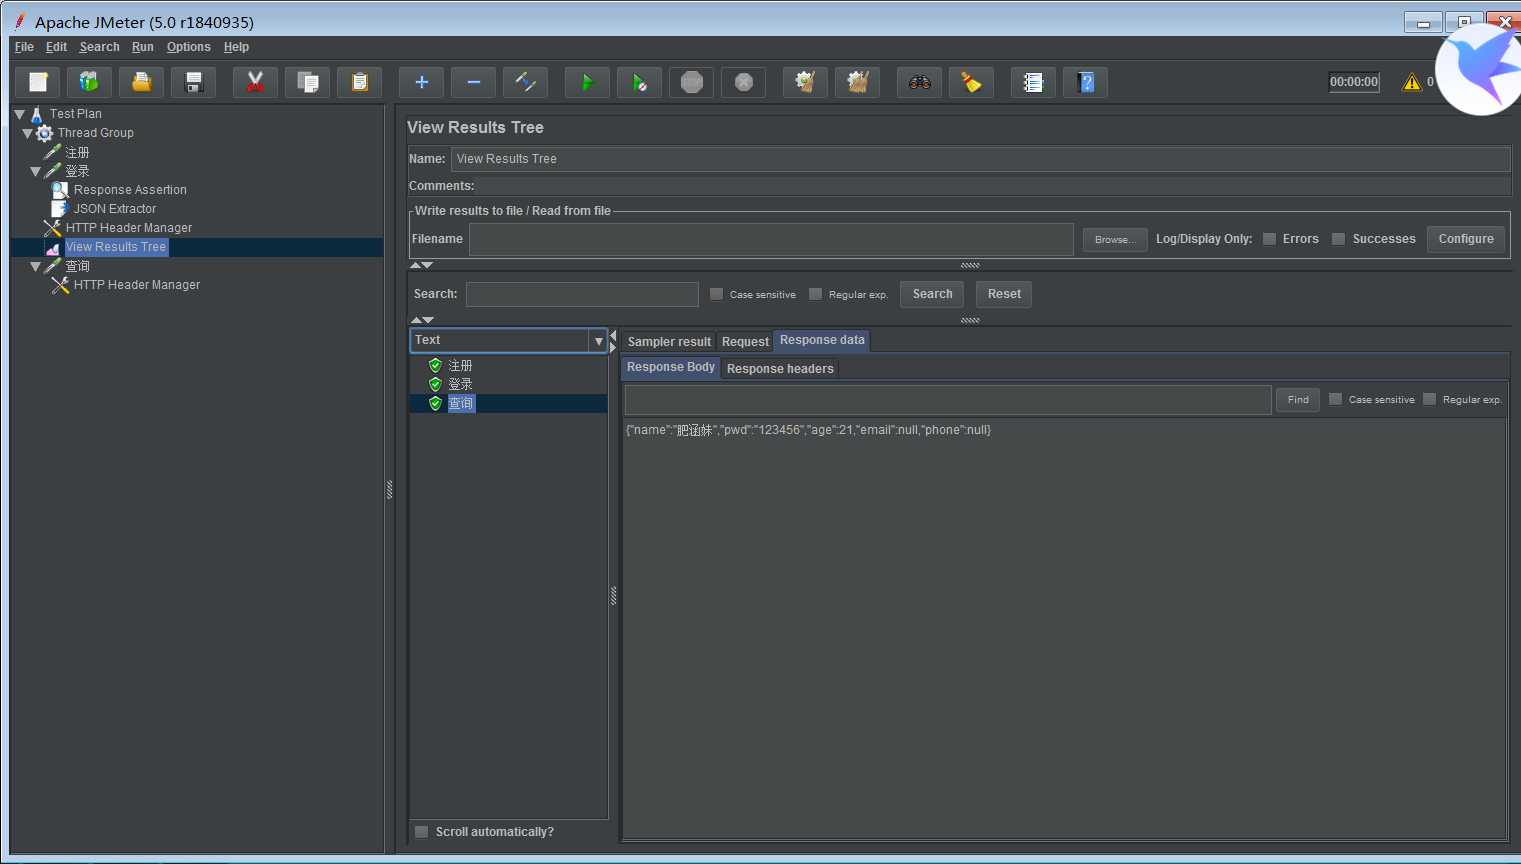The image size is (1521, 864).
Task: Click the Open file folder icon
Action: coord(142,82)
